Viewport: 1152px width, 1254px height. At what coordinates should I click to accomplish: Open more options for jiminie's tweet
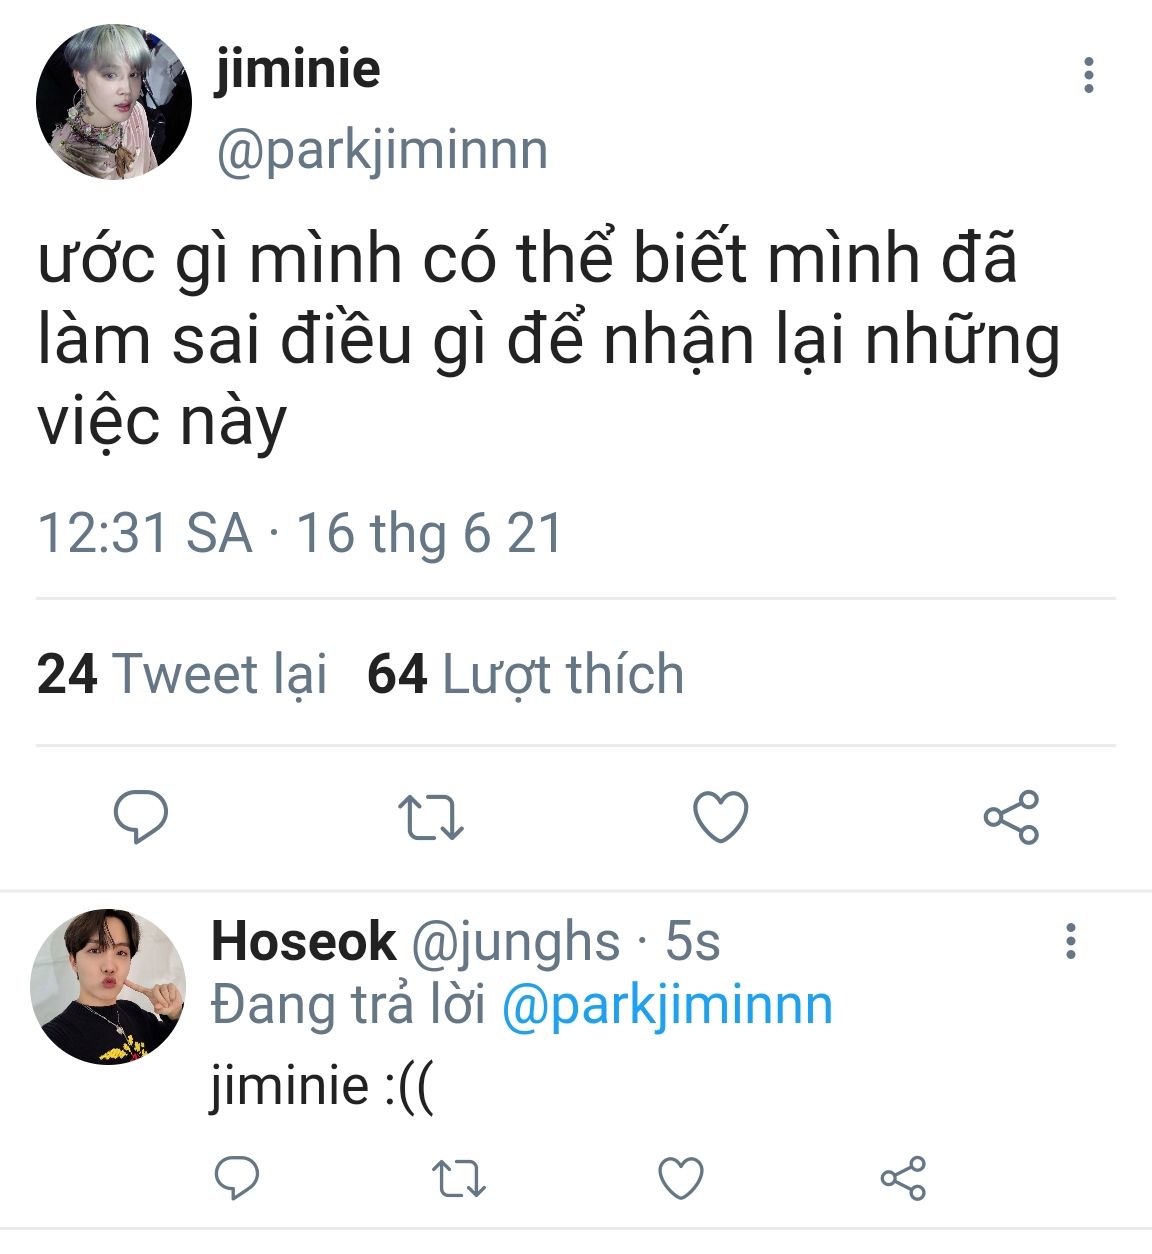[x=1088, y=75]
